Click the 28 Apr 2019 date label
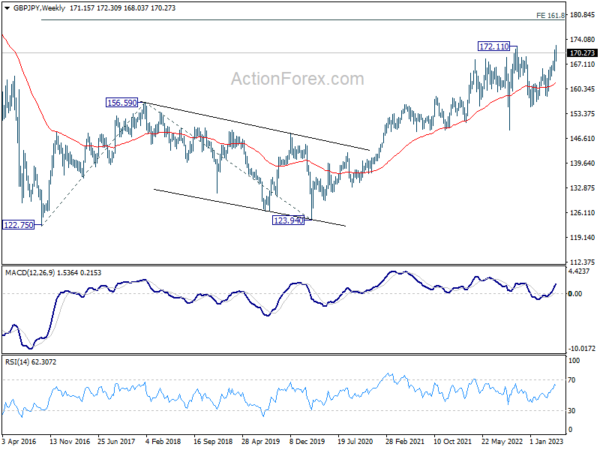Image resolution: width=600 pixels, height=450 pixels. point(261,441)
